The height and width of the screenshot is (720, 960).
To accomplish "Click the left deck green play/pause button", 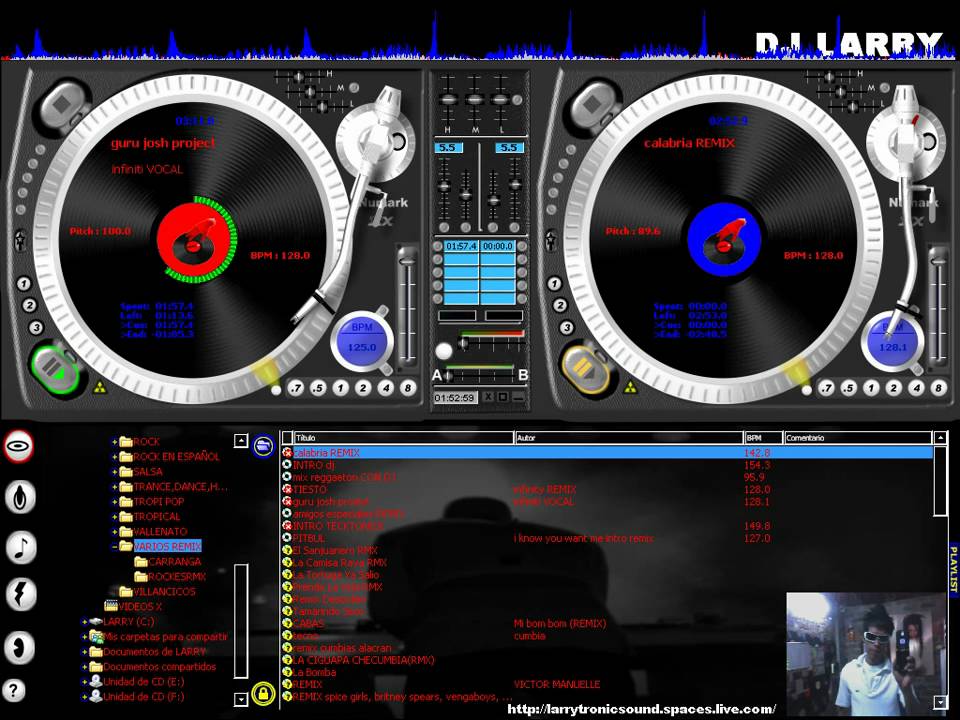I will (55, 369).
